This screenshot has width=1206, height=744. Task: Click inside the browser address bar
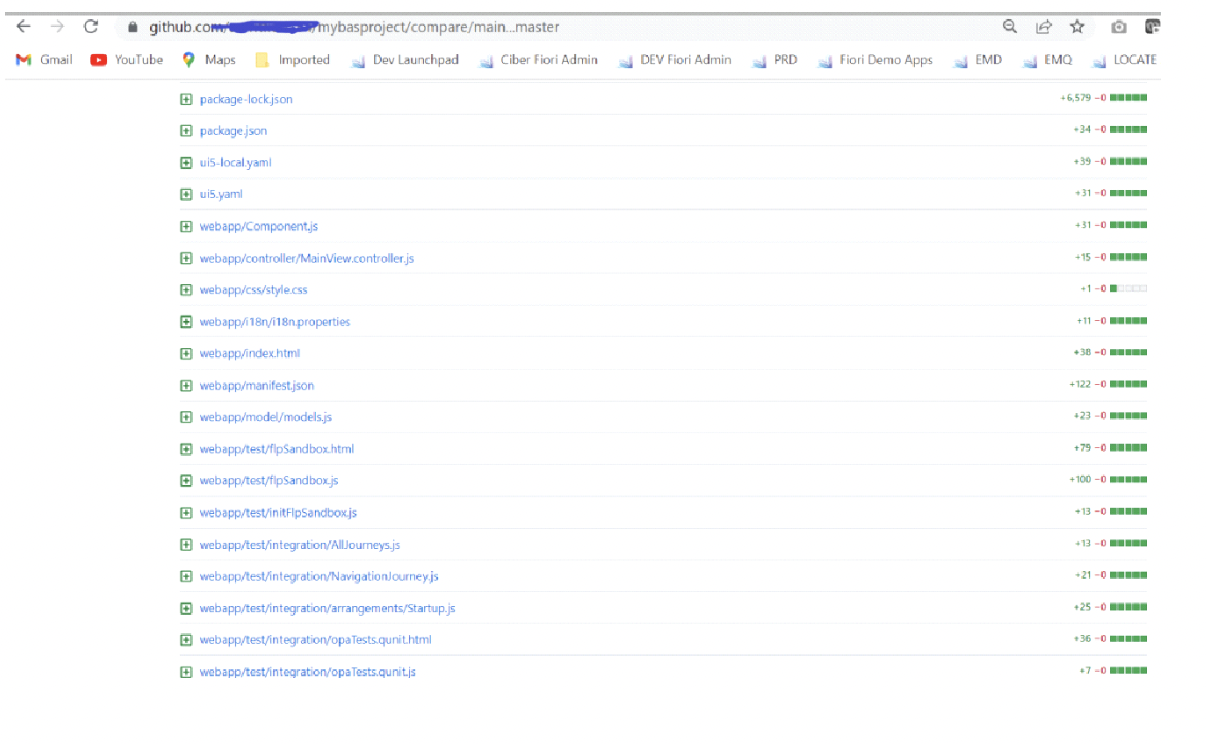click(x=400, y=27)
